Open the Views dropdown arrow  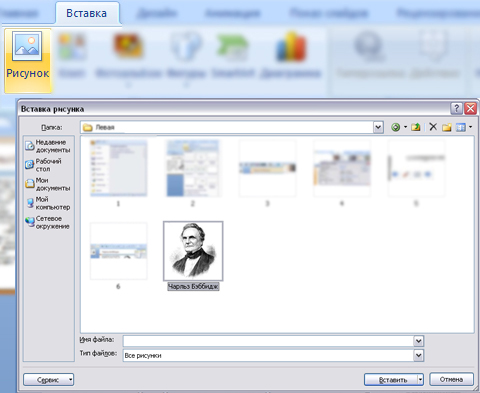[470, 127]
